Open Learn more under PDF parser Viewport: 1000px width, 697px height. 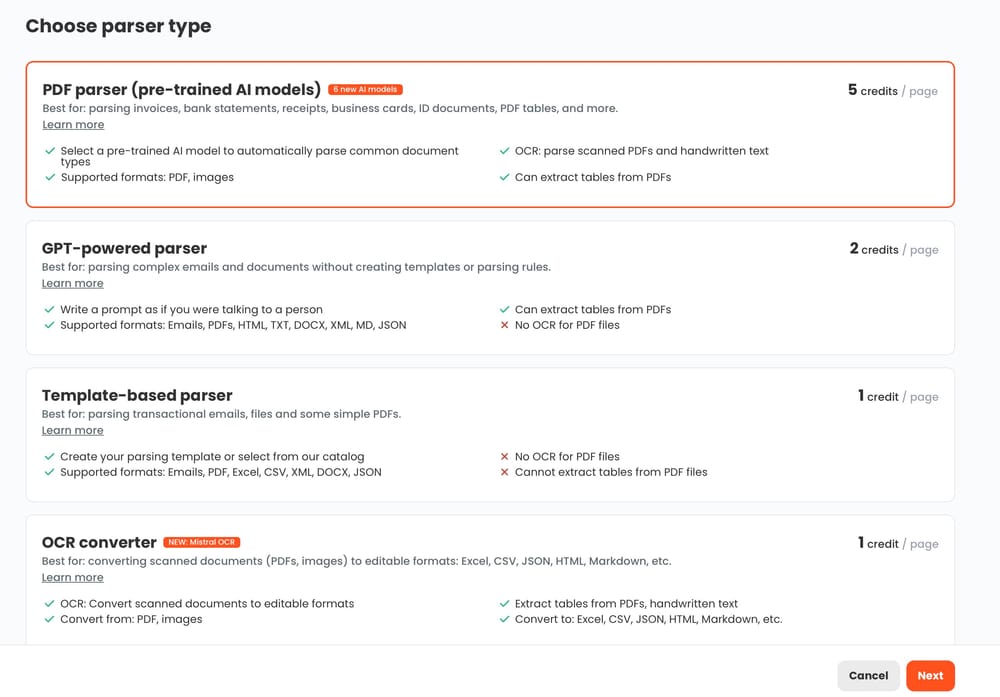point(72,124)
